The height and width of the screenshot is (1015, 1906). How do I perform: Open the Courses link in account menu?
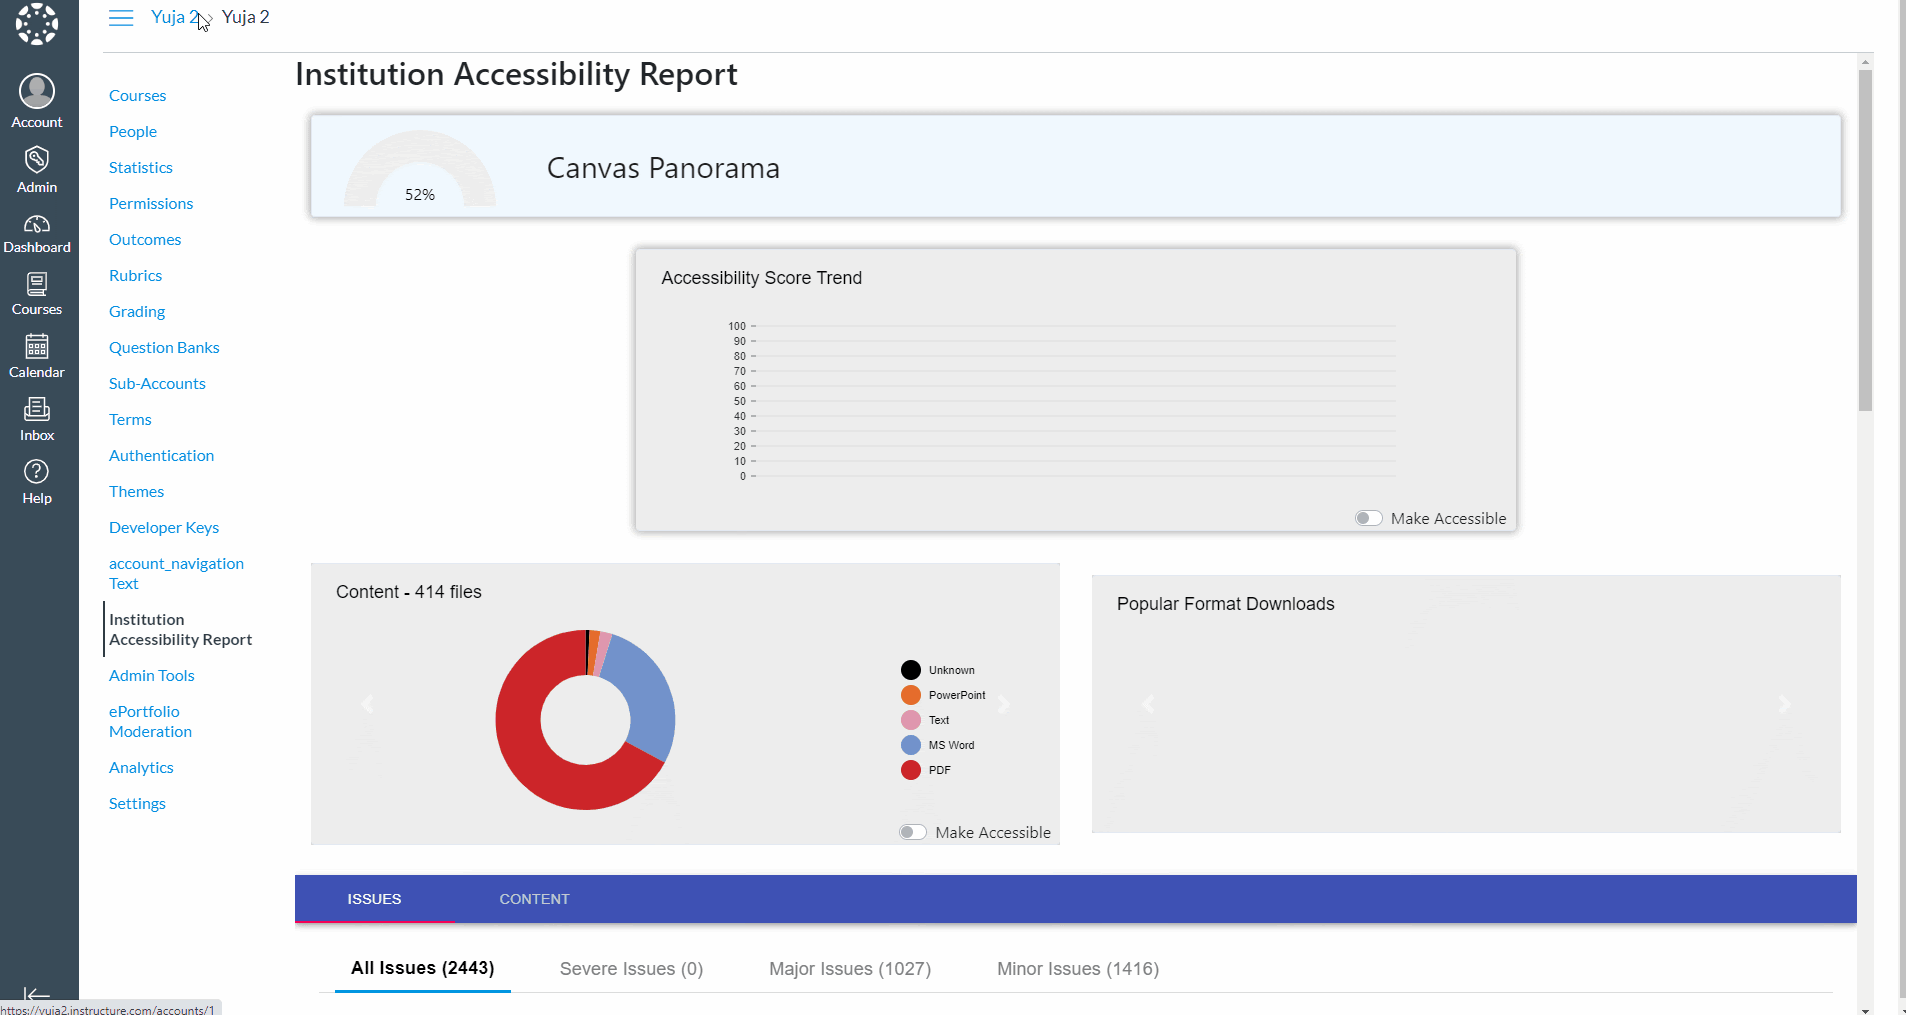pos(138,96)
